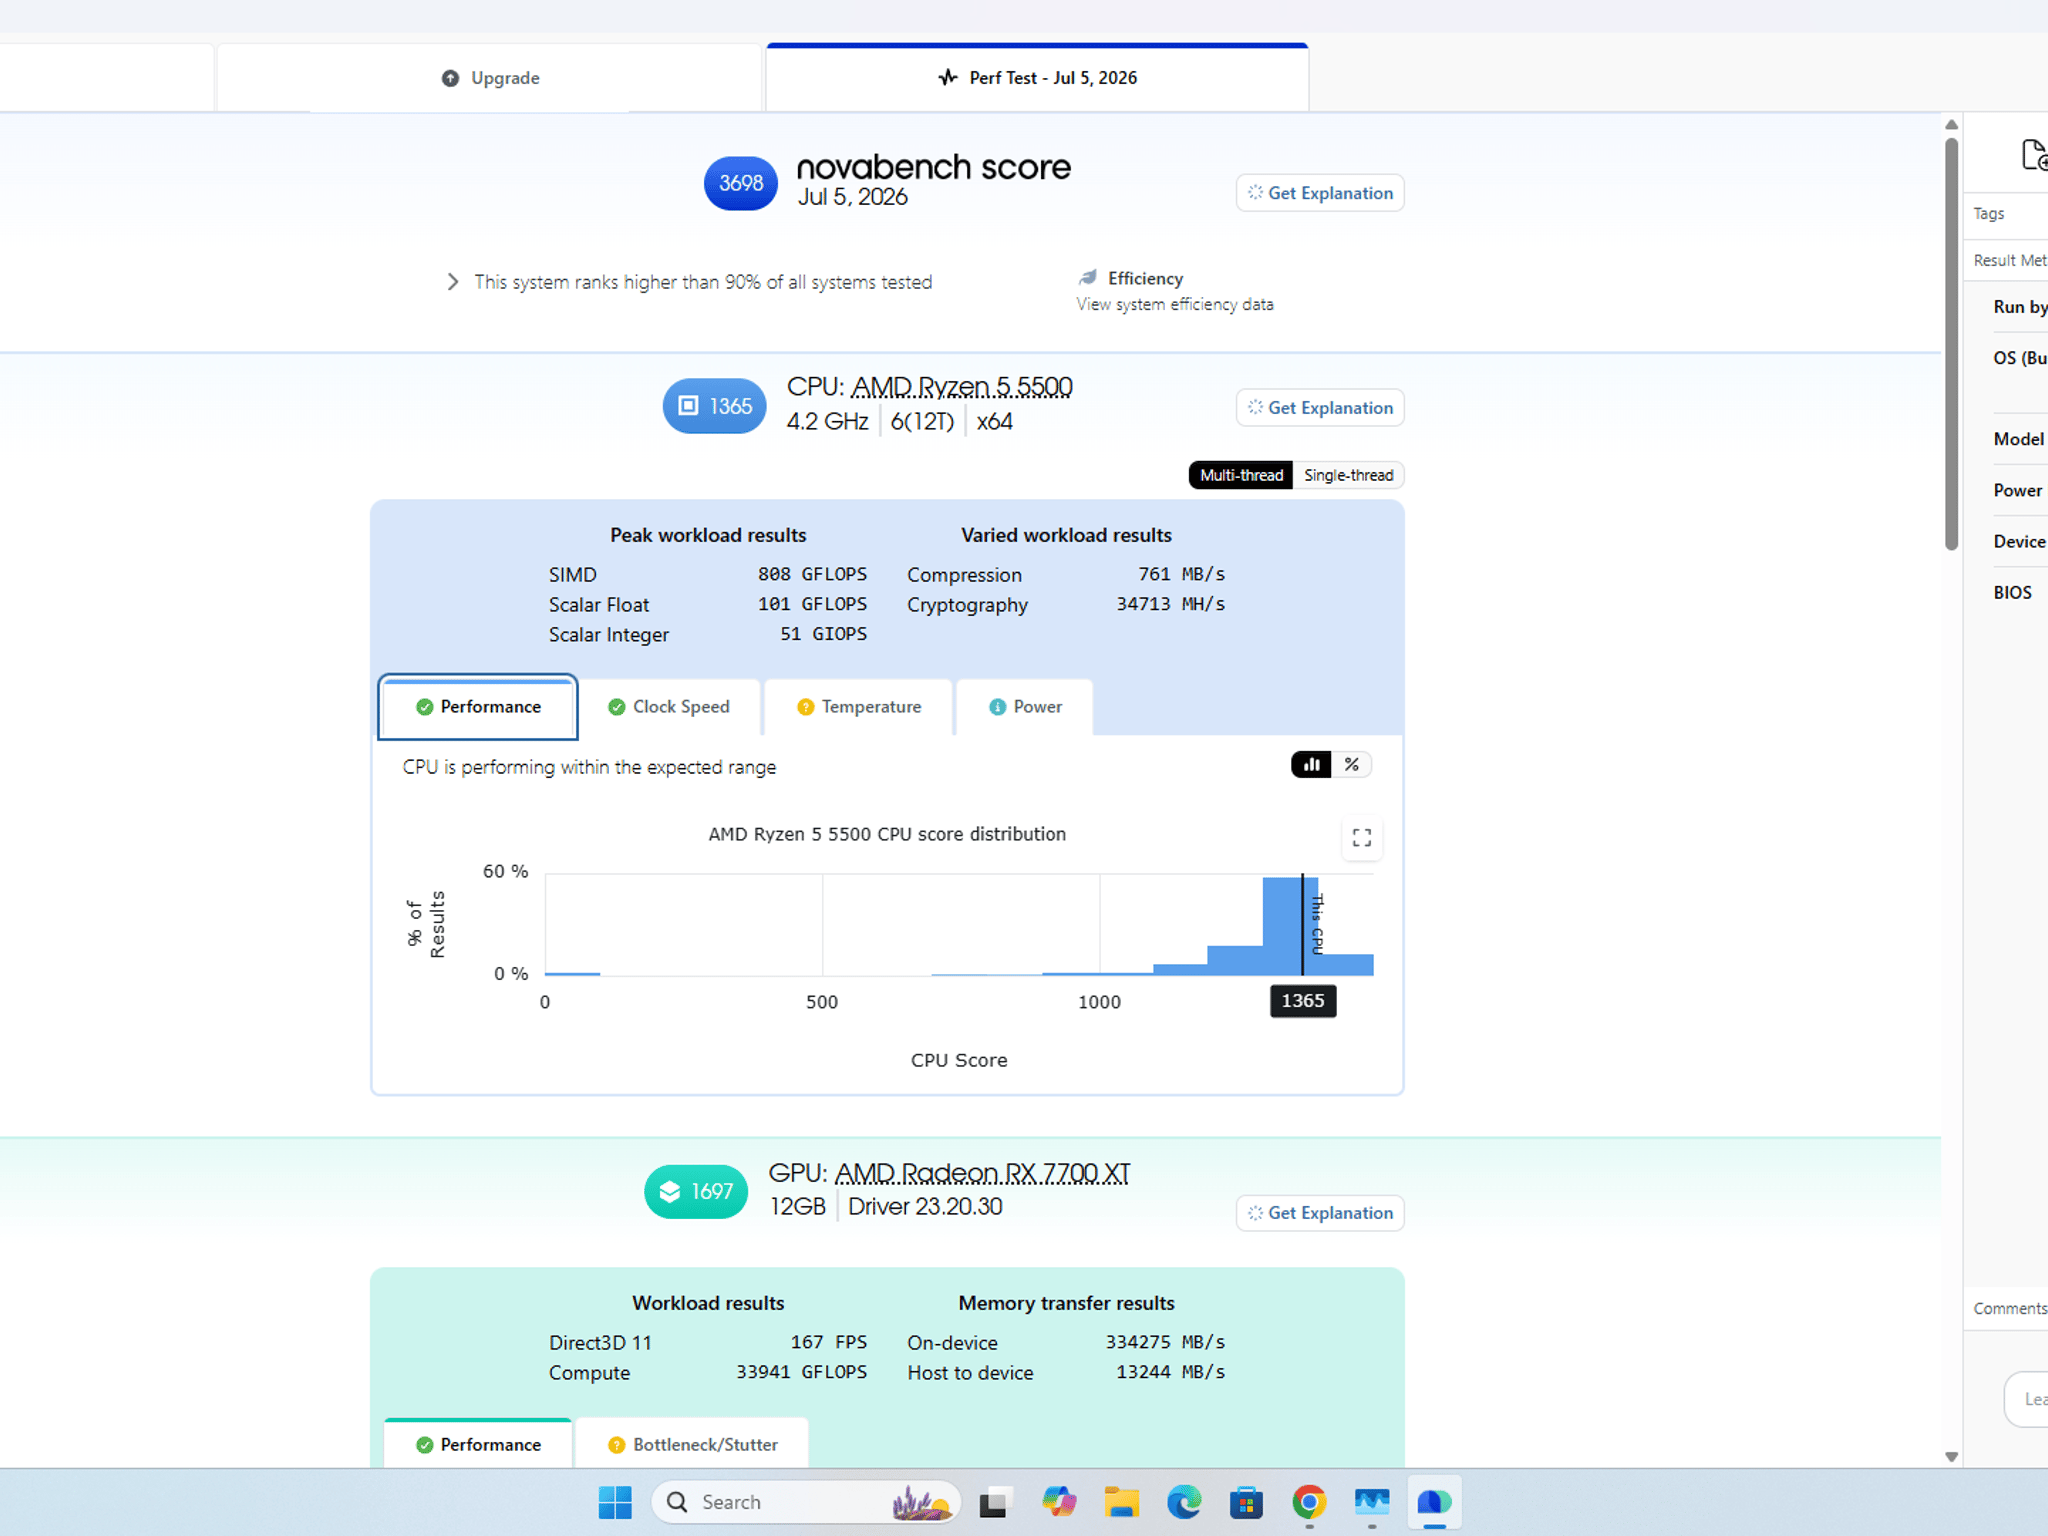Open the Clock Speed tab
Screen dimensions: 2048x1536
pos(669,707)
